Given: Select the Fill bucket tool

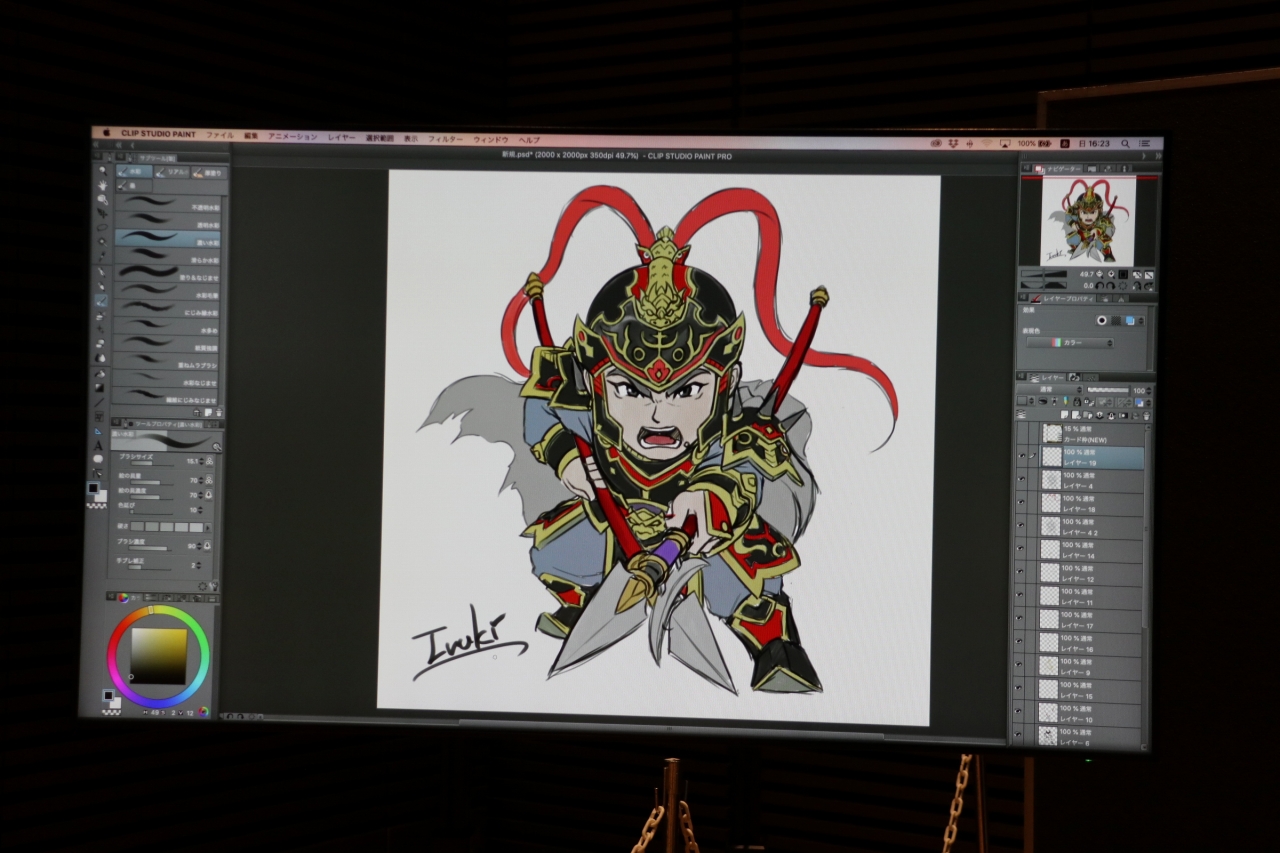Looking at the screenshot, I should coord(100,372).
